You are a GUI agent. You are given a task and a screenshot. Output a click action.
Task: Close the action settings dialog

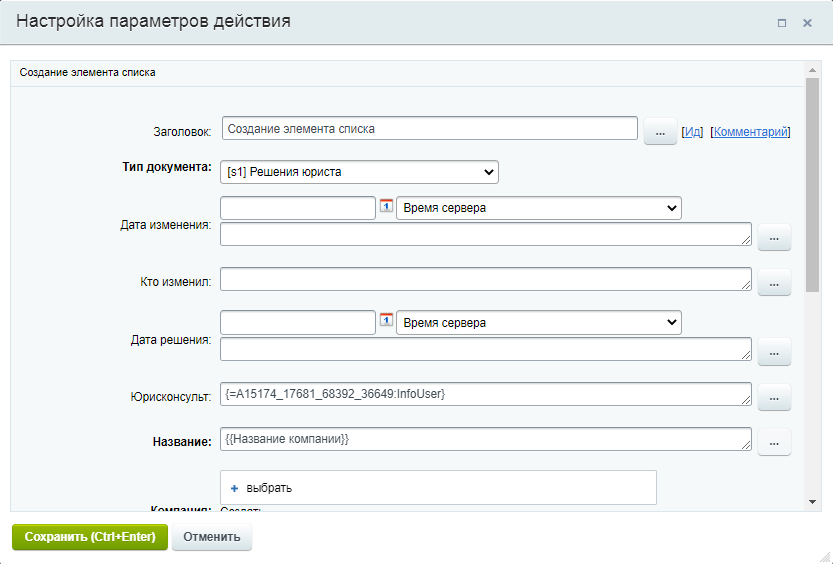coord(807,23)
